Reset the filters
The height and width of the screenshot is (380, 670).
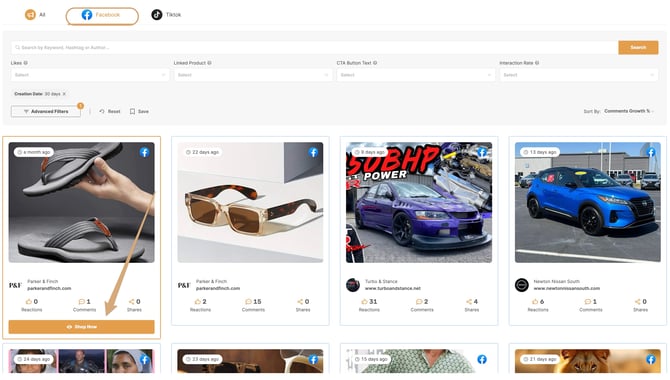pos(110,111)
